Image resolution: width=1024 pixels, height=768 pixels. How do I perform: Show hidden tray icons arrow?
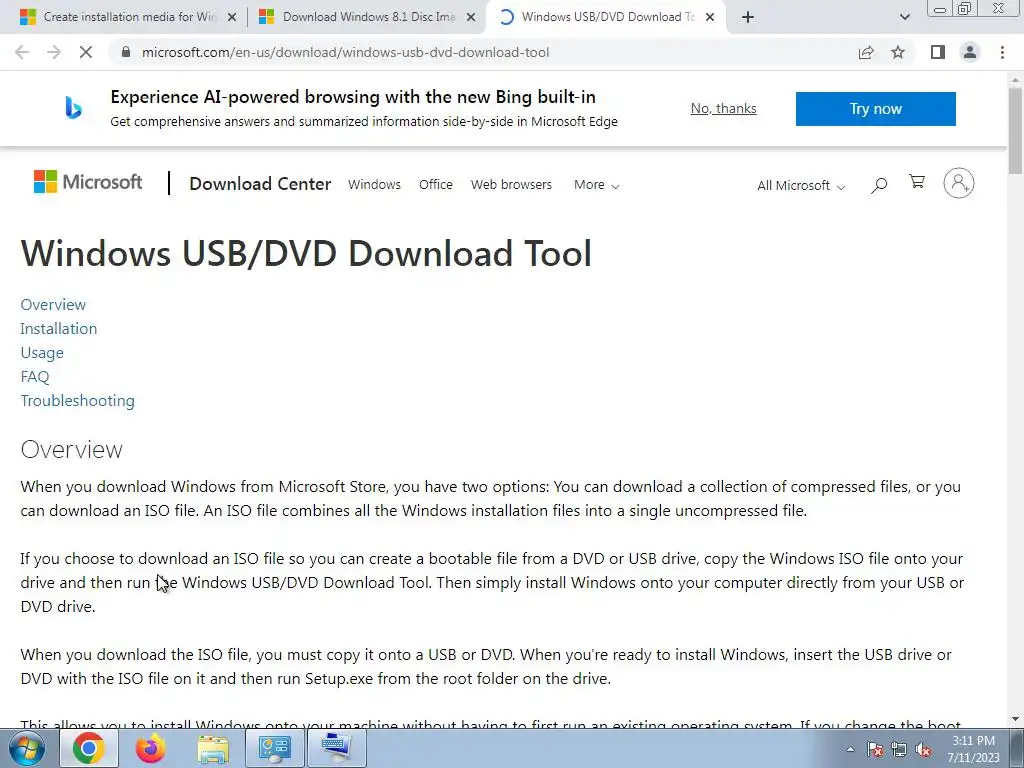click(x=850, y=749)
